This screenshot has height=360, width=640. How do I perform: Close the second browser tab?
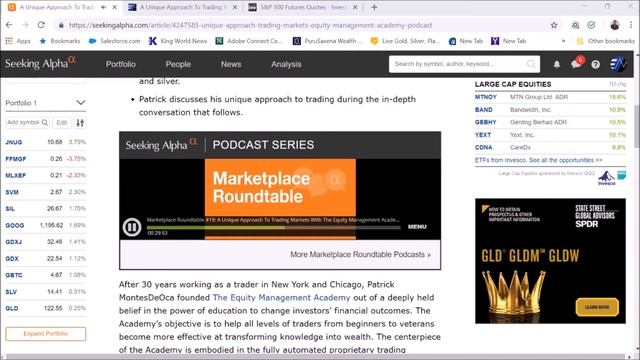coord(235,7)
